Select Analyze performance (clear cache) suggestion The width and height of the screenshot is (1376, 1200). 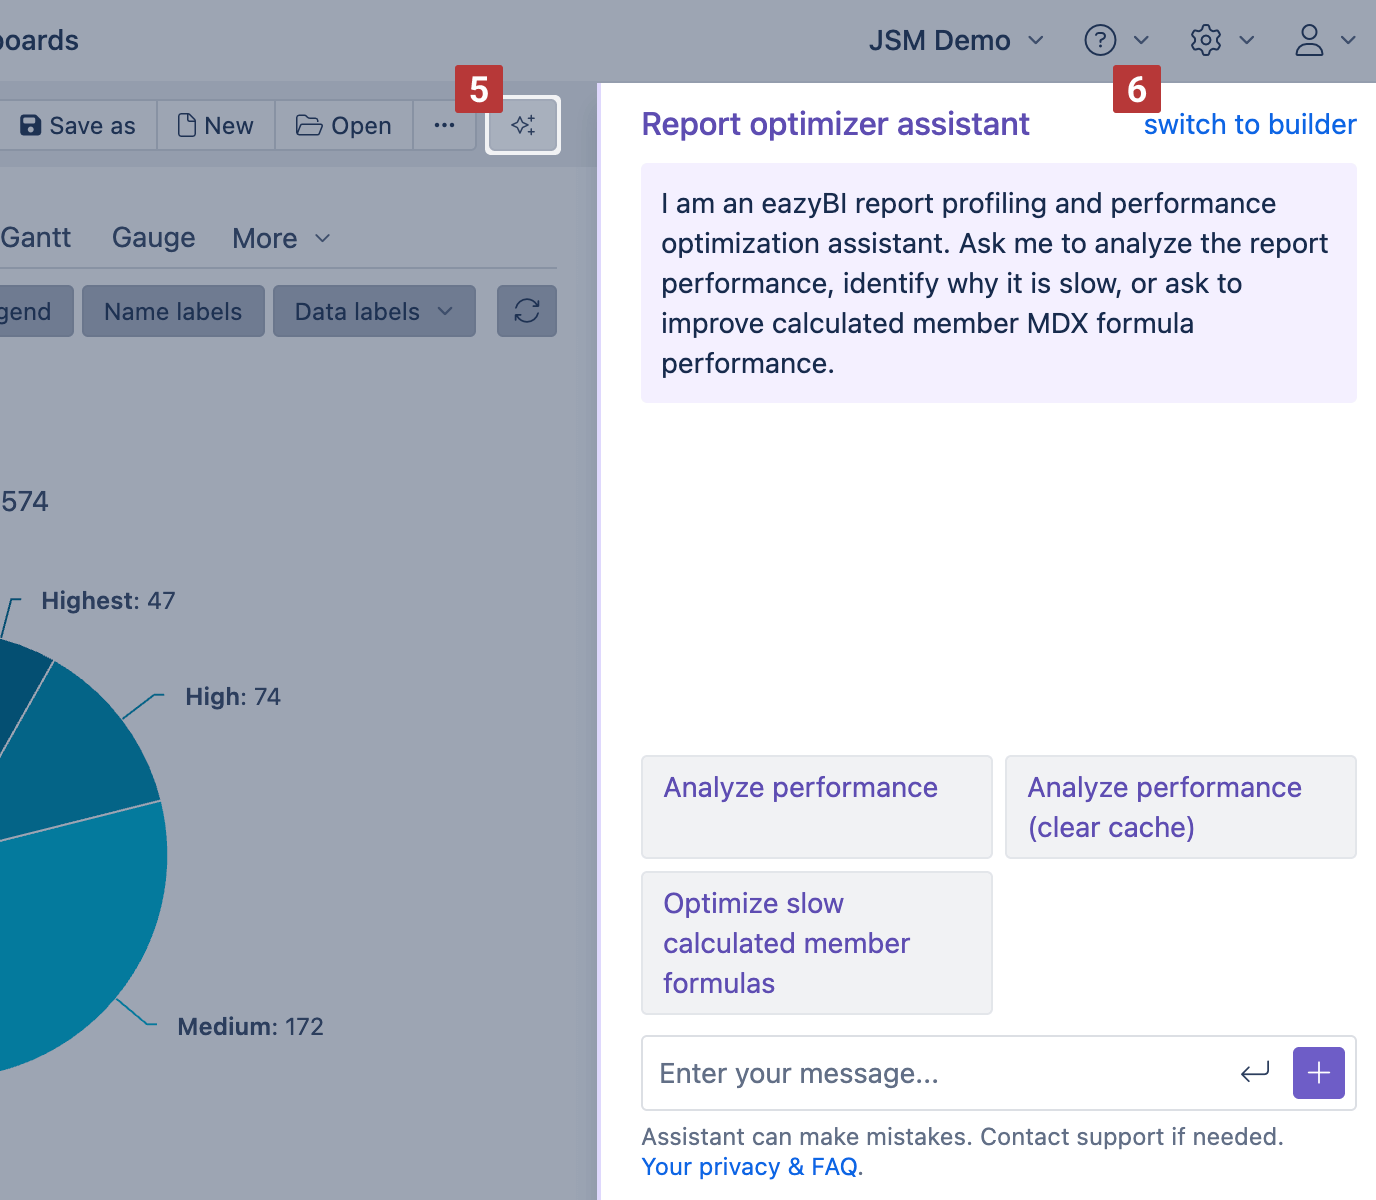1181,807
